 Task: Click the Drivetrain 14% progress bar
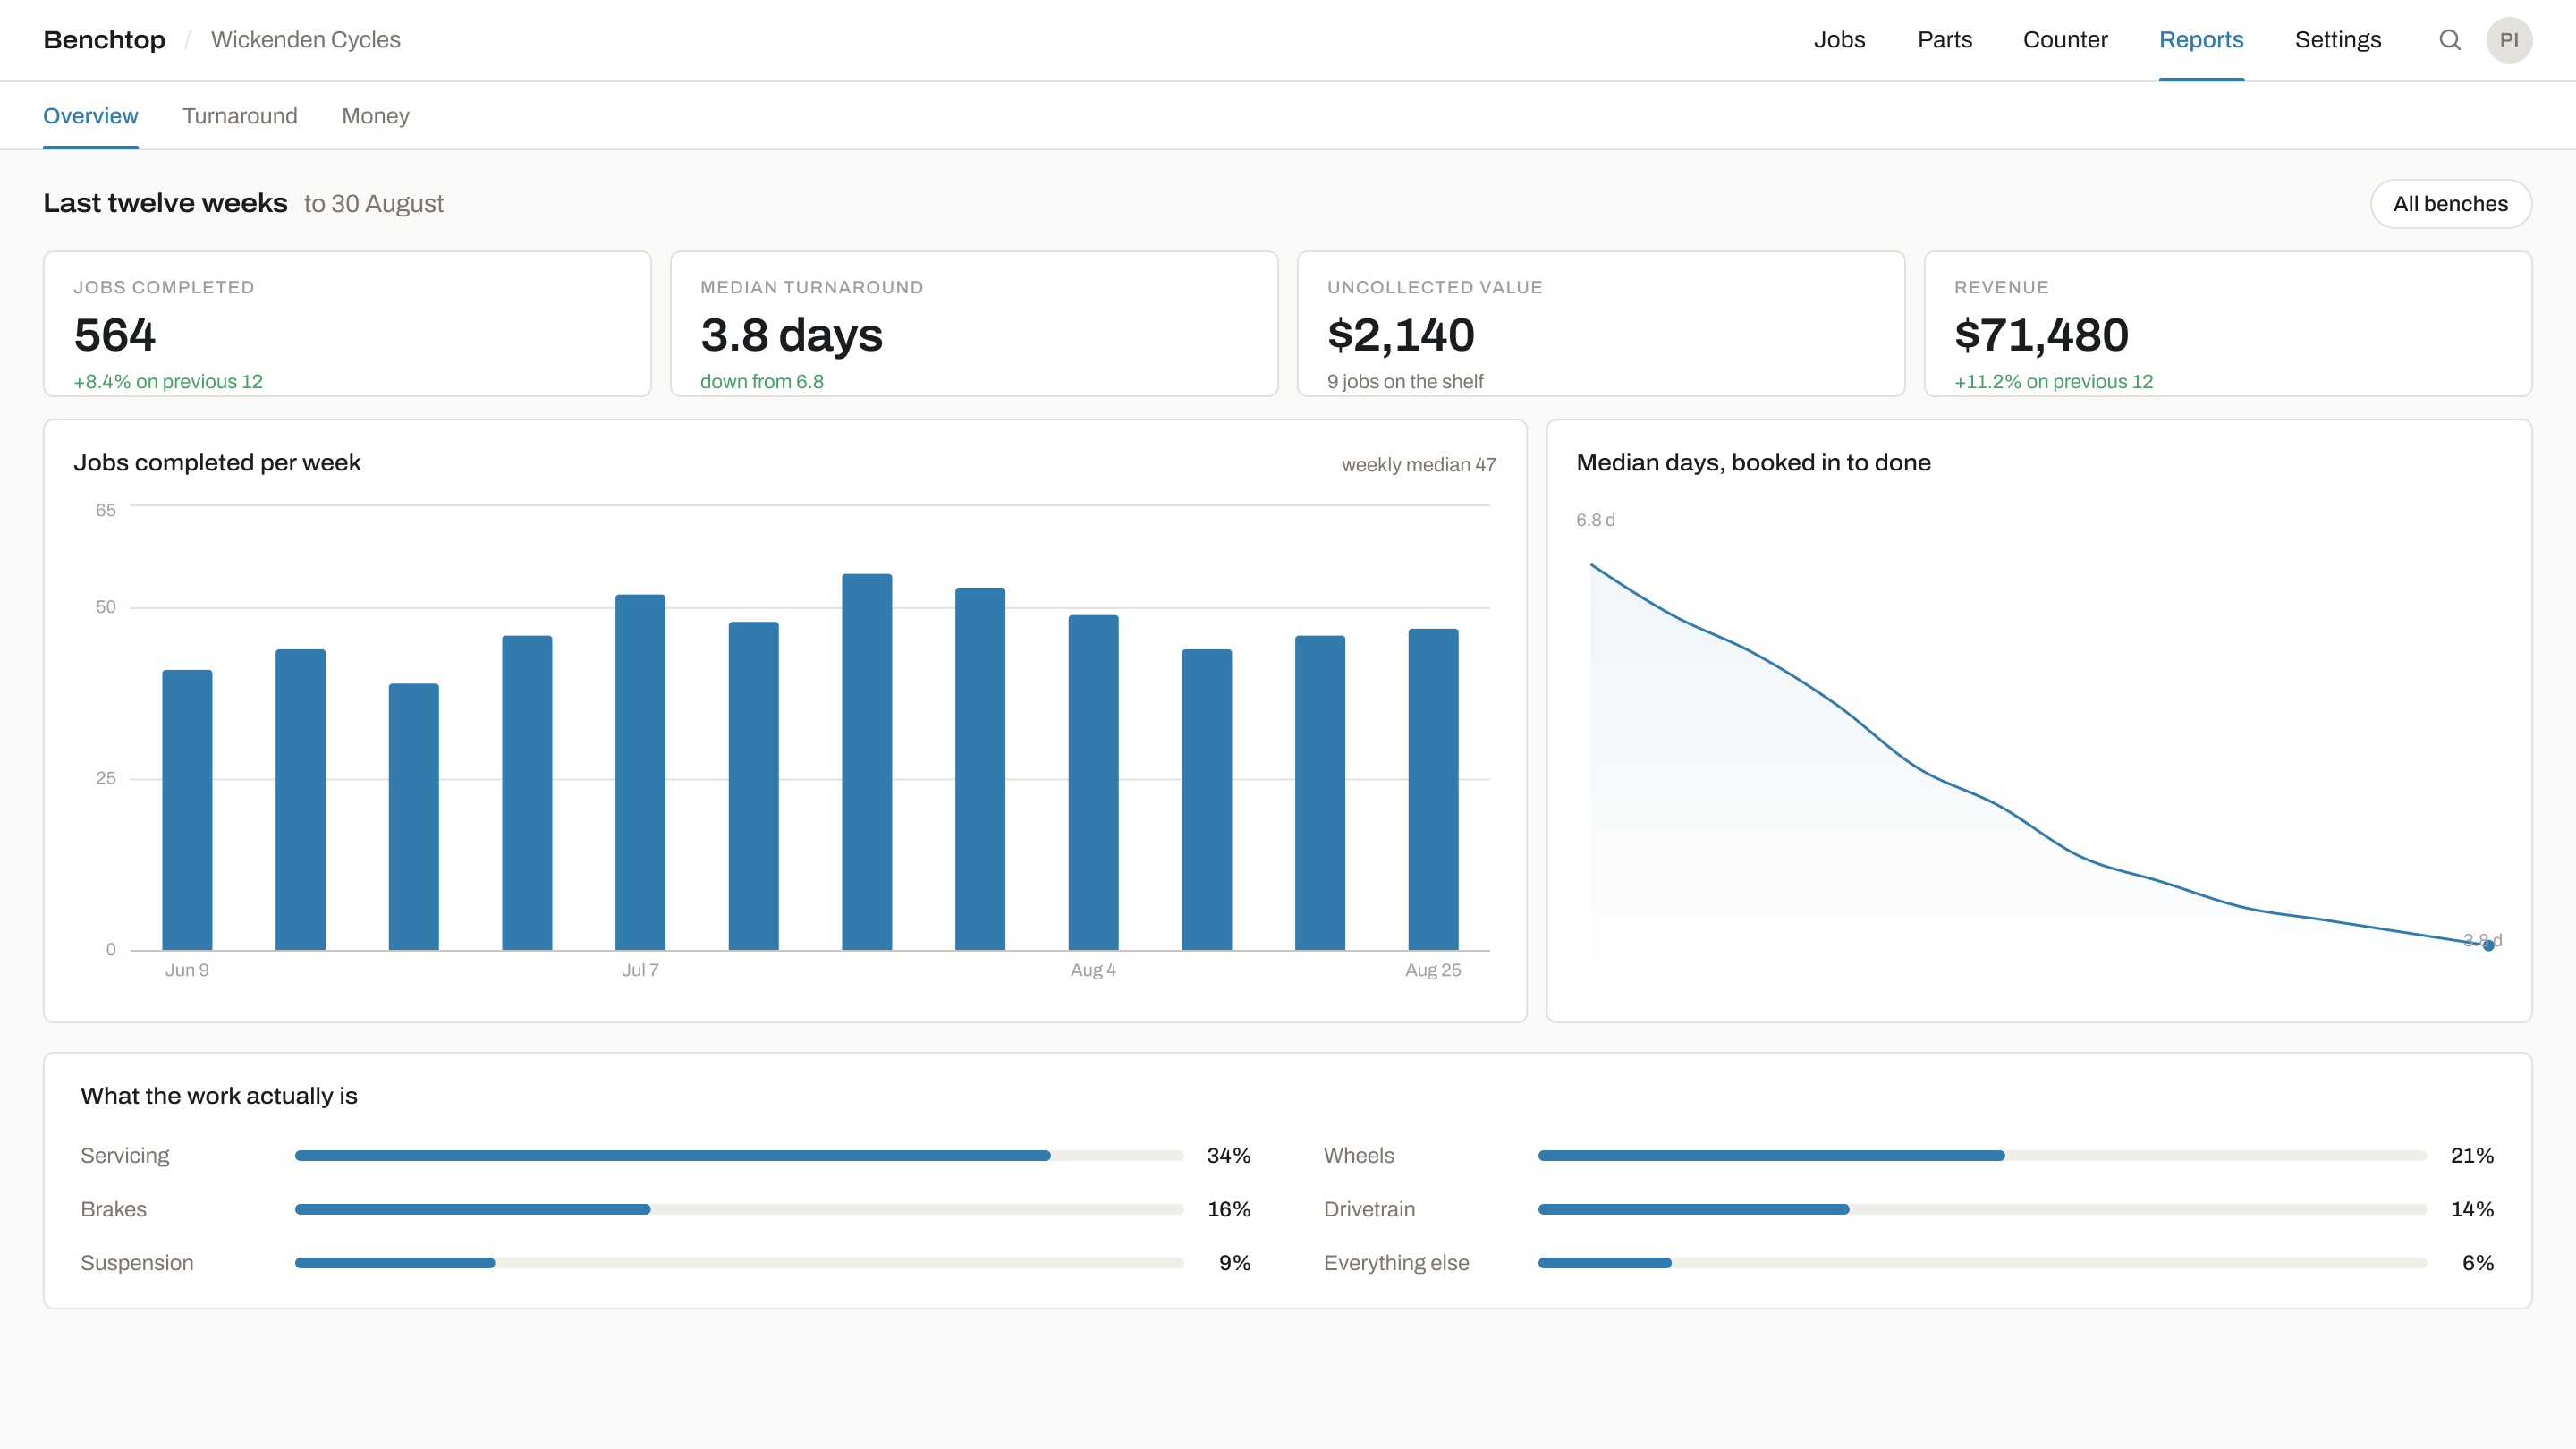1982,1209
